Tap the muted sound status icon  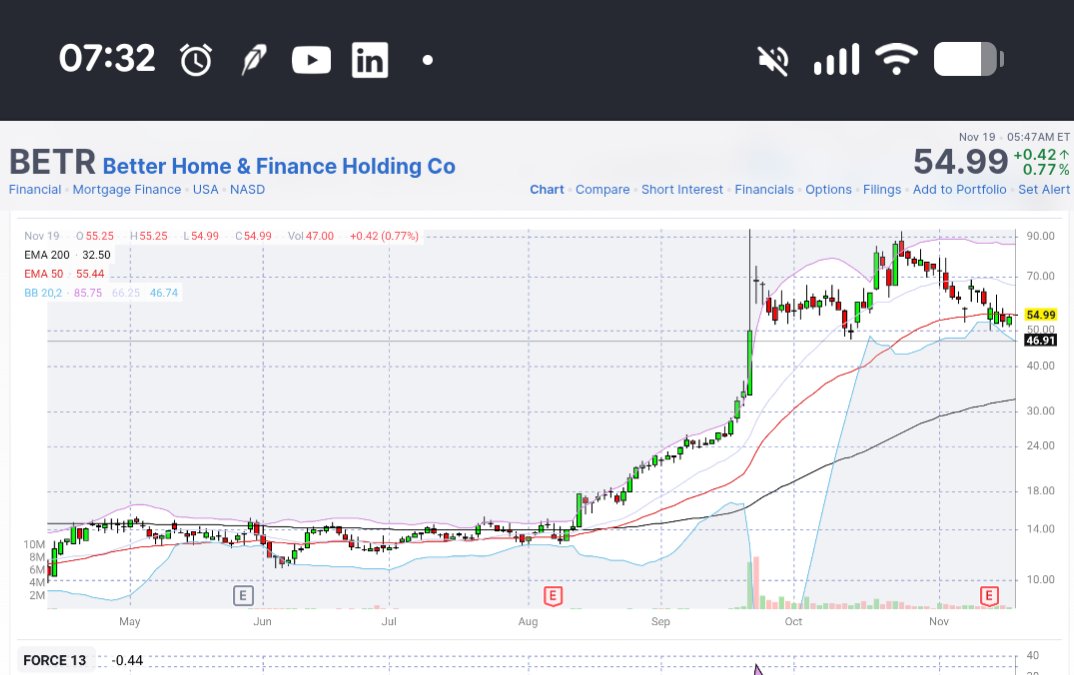tap(773, 60)
